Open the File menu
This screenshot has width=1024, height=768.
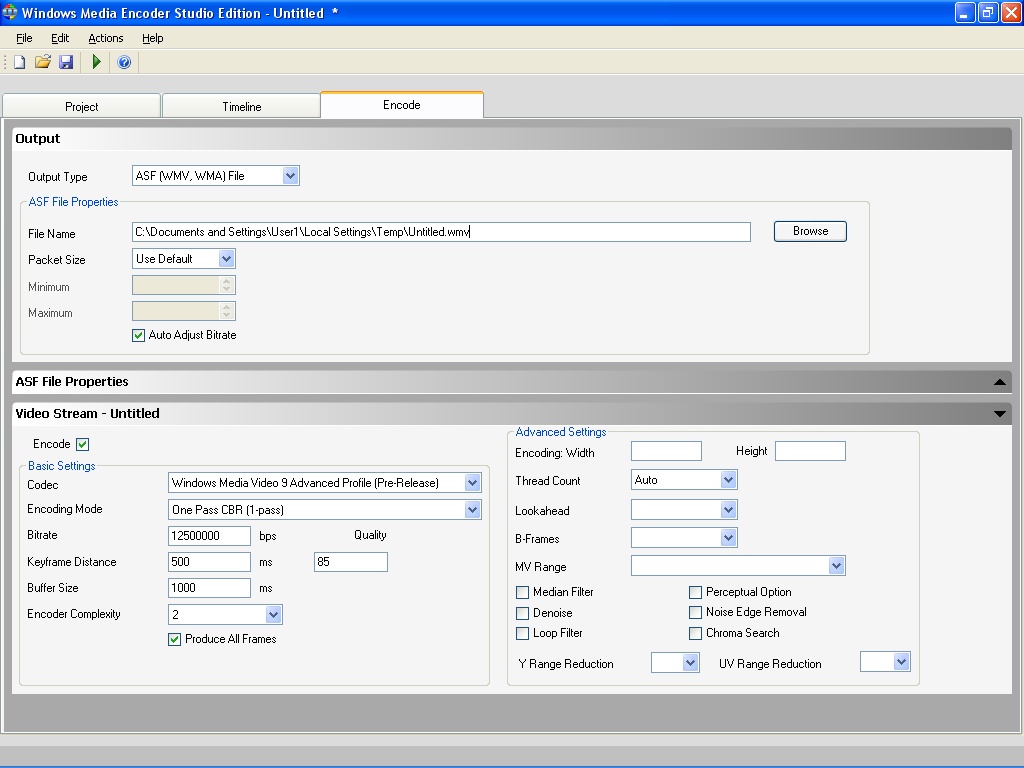[x=24, y=38]
